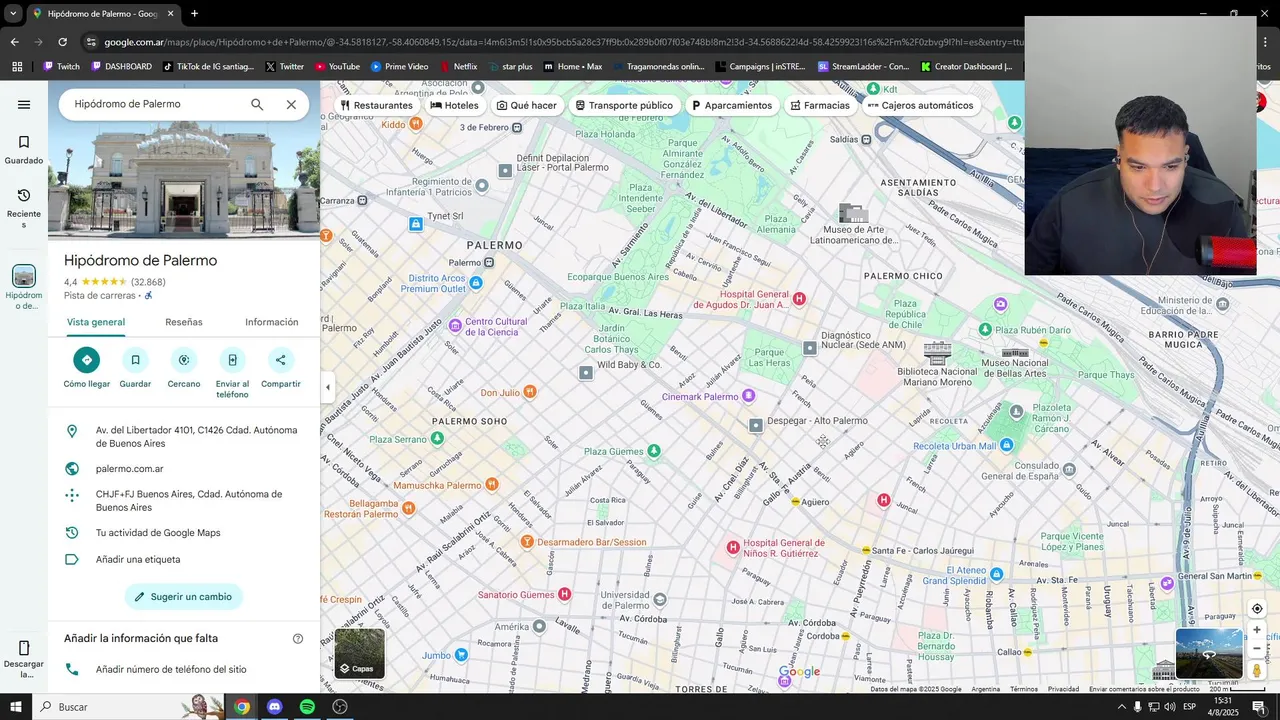Image resolution: width=1280 pixels, height=720 pixels.
Task: Open the Google Maps hamburger menu
Action: coord(24,105)
